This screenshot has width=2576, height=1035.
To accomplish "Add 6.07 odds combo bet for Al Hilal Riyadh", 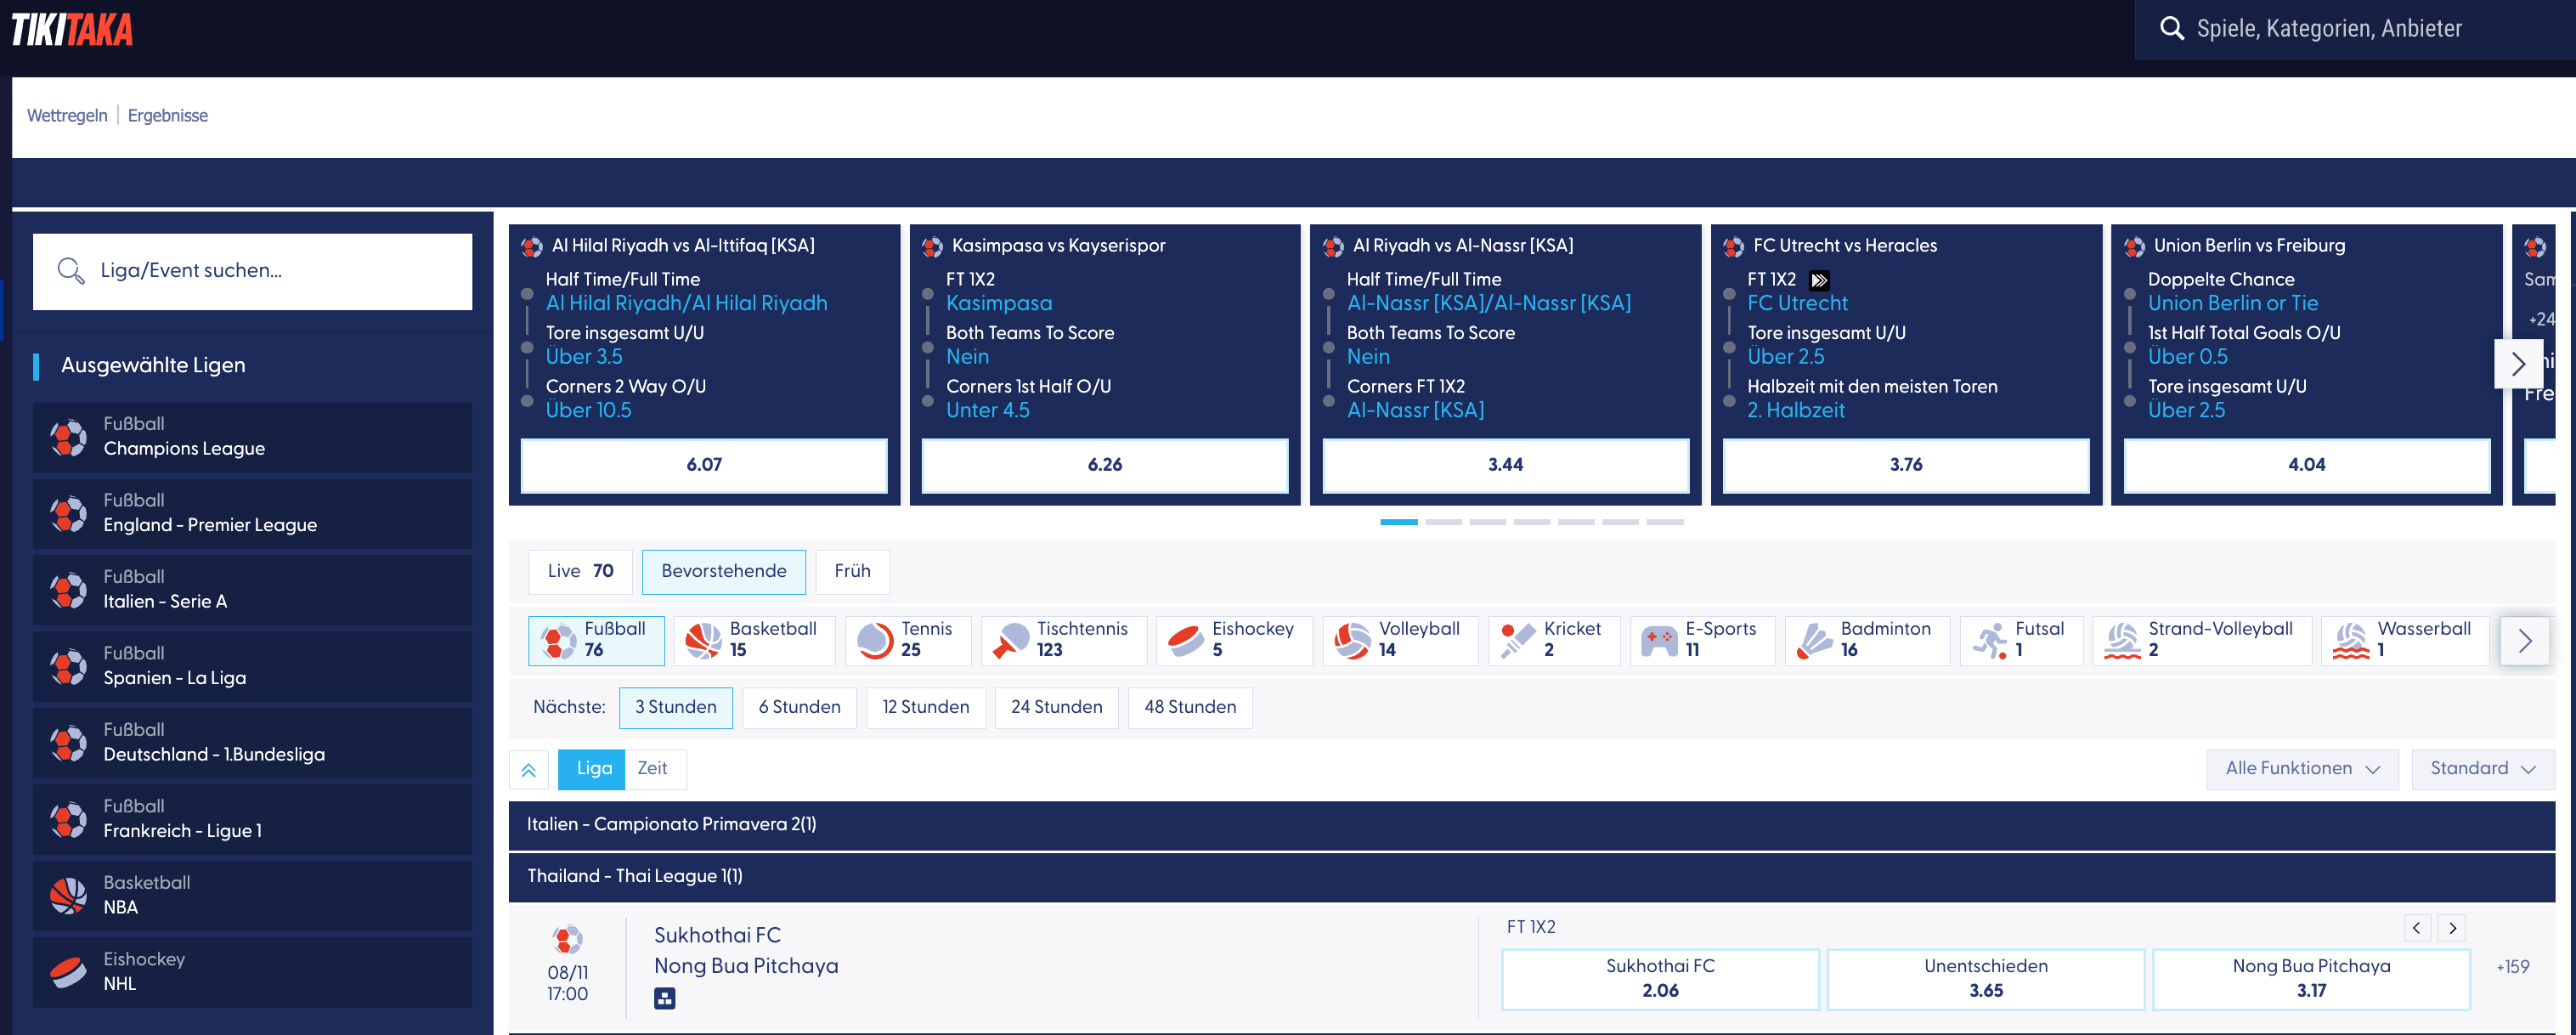I will 704,465.
